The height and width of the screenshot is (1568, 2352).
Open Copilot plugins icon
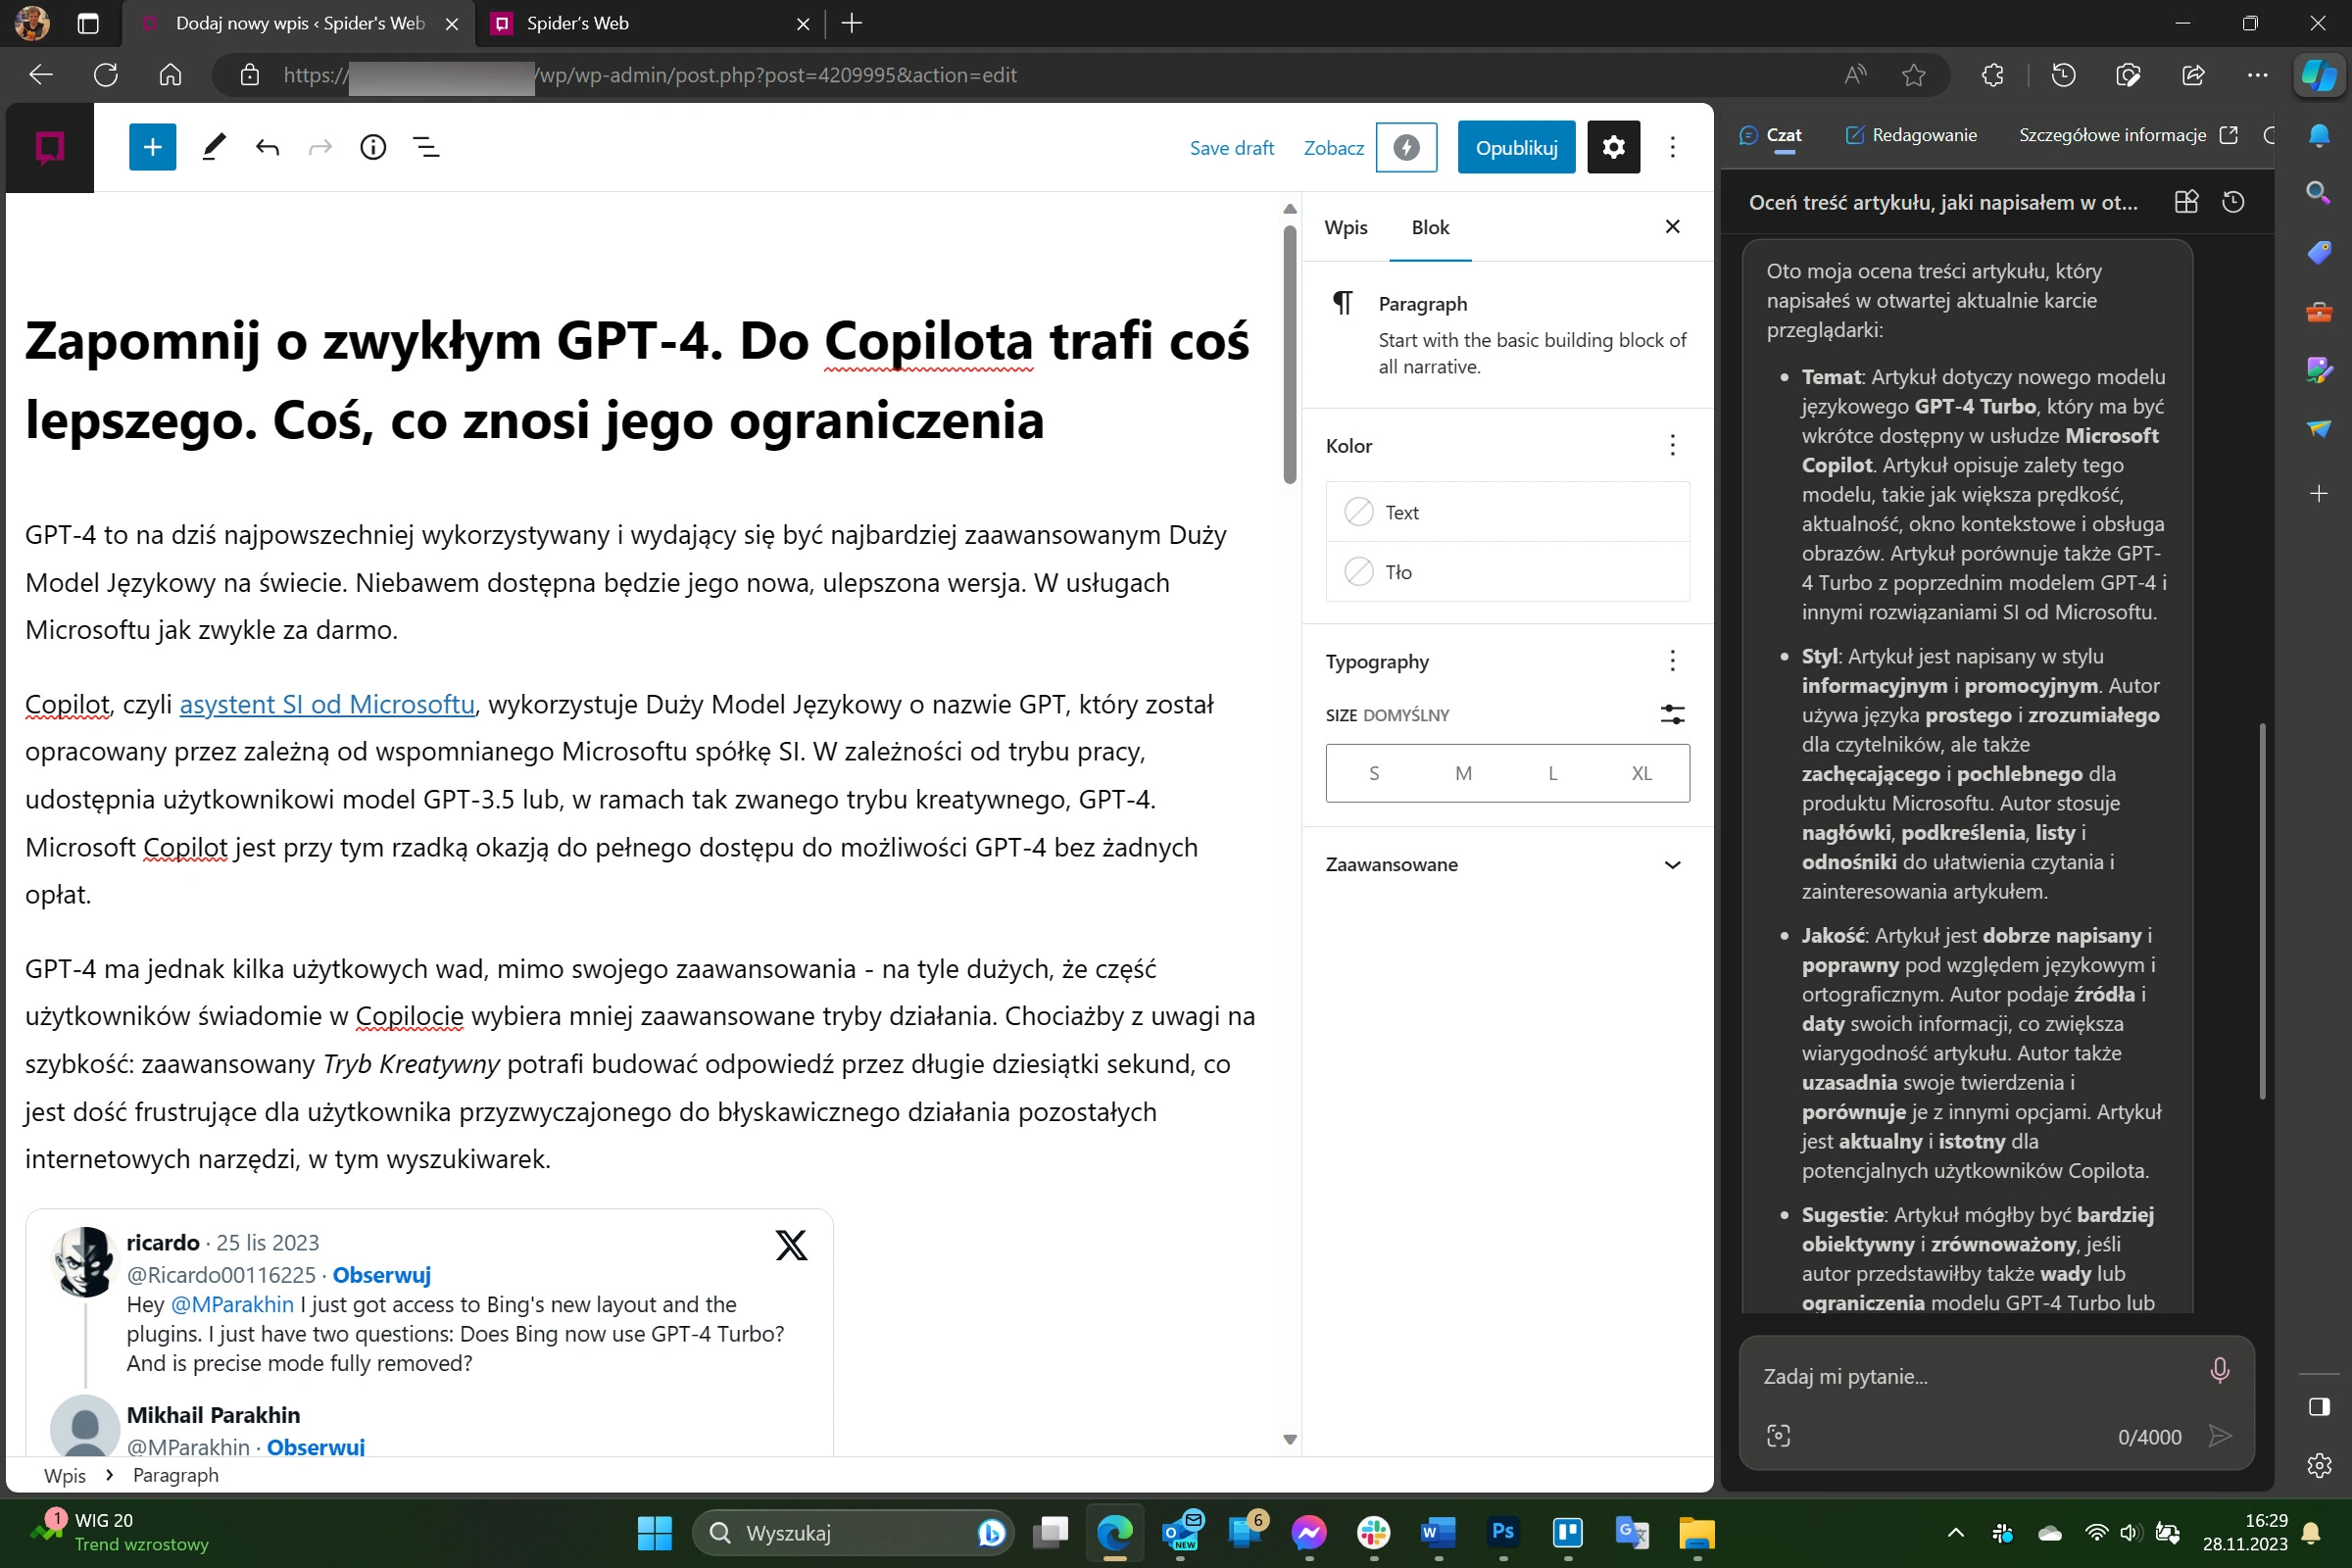tap(2186, 202)
